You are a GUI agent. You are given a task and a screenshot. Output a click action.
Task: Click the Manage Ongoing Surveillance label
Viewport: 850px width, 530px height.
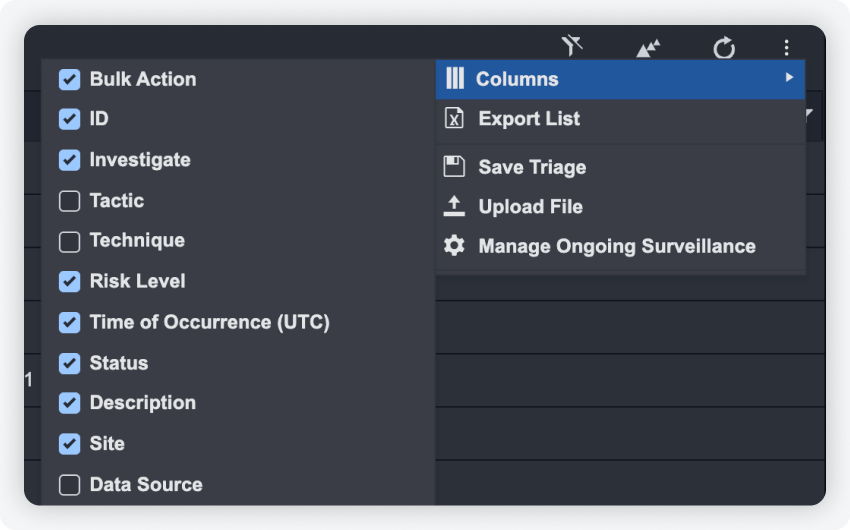click(616, 246)
